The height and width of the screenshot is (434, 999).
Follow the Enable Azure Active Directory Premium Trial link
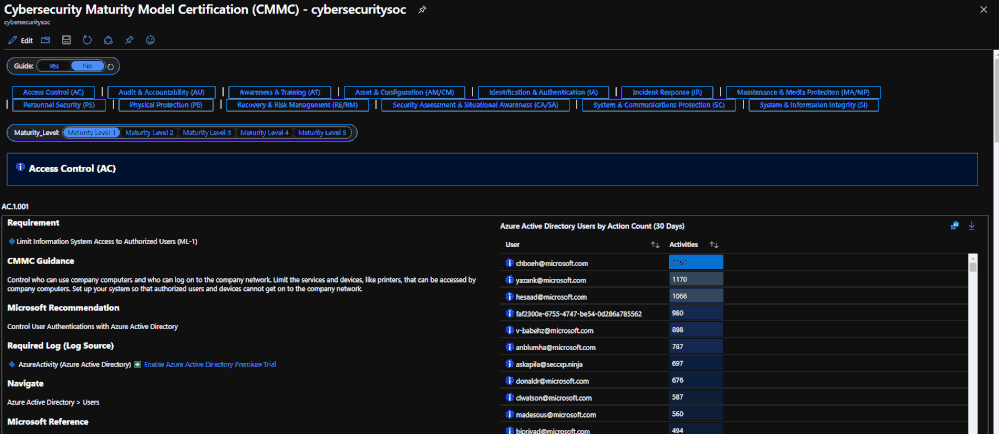[210, 365]
